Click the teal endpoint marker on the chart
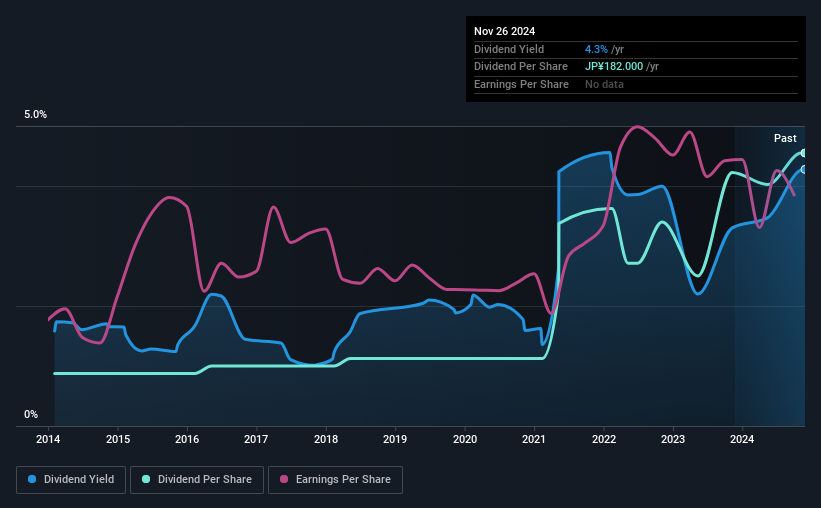 point(803,153)
